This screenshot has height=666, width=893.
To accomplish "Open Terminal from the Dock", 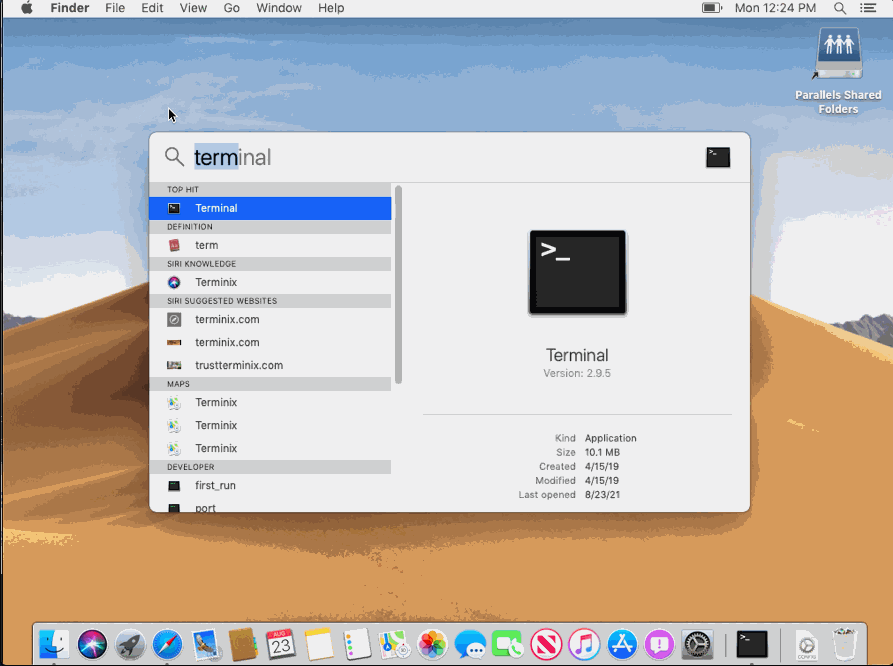I will point(752,644).
